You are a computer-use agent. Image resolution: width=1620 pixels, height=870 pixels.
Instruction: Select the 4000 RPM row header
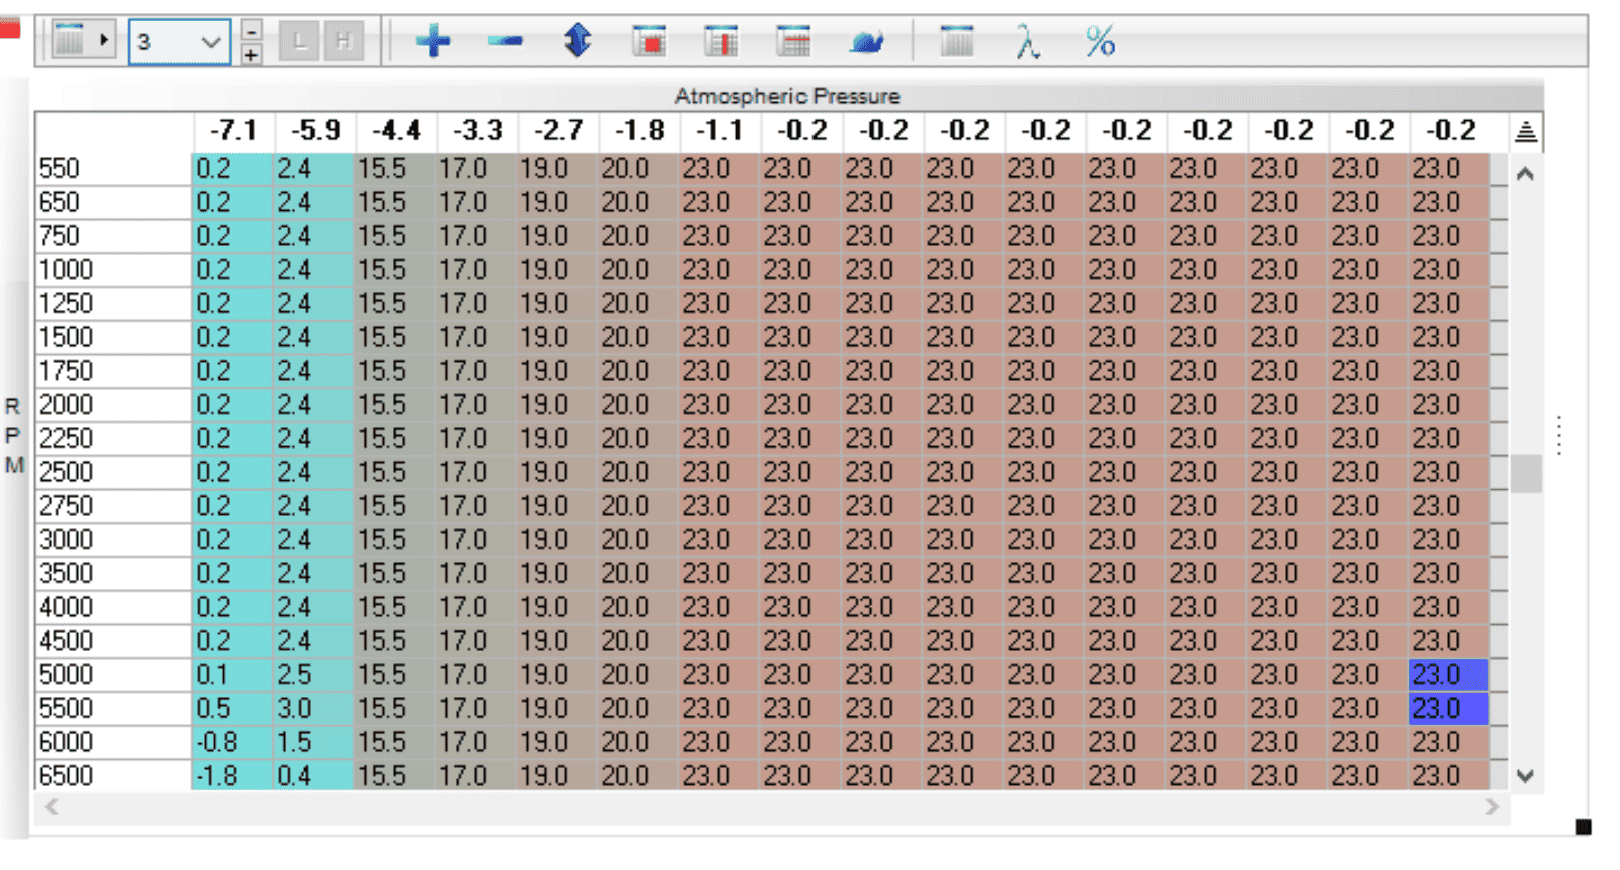click(x=113, y=607)
